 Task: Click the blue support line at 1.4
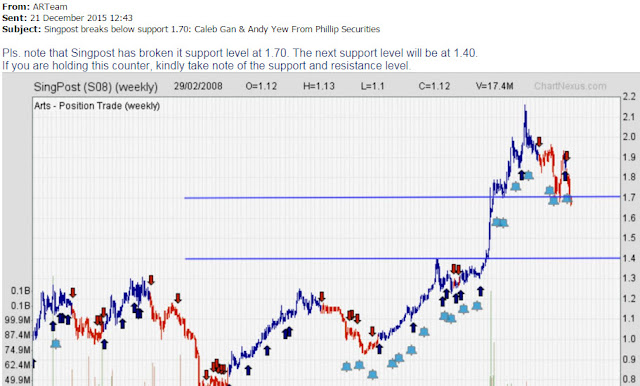[402, 258]
